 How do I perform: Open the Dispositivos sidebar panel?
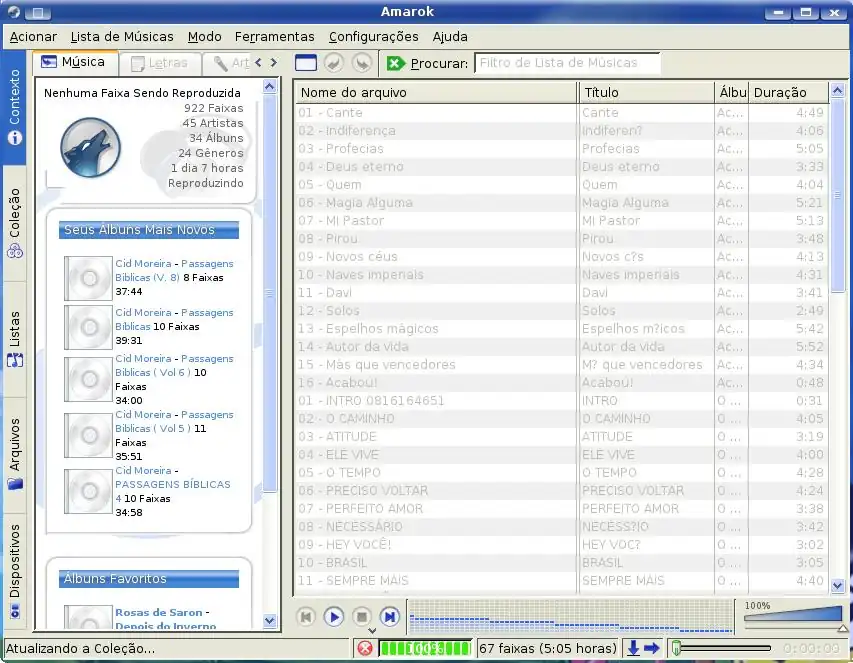[15, 570]
